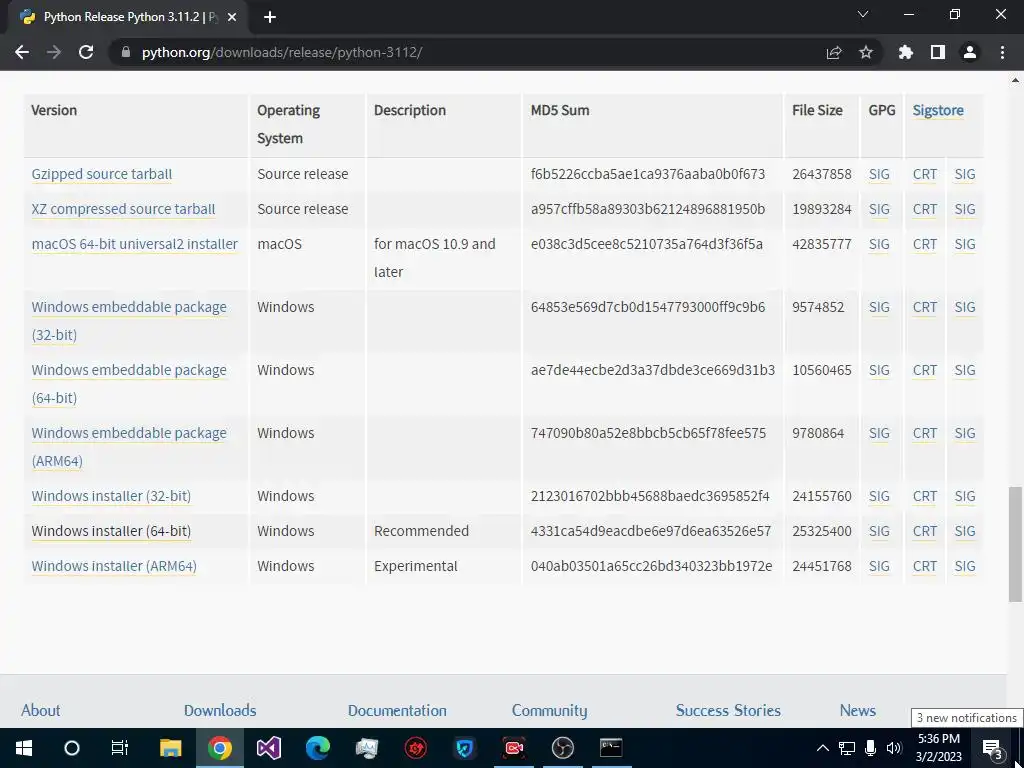Download the XZ compressed source tarball

pos(123,209)
